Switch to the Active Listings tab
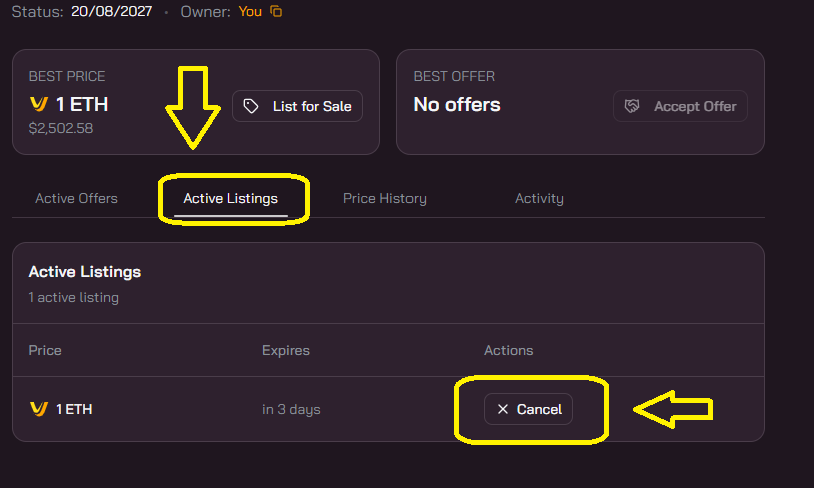814x488 pixels. pyautogui.click(x=230, y=198)
